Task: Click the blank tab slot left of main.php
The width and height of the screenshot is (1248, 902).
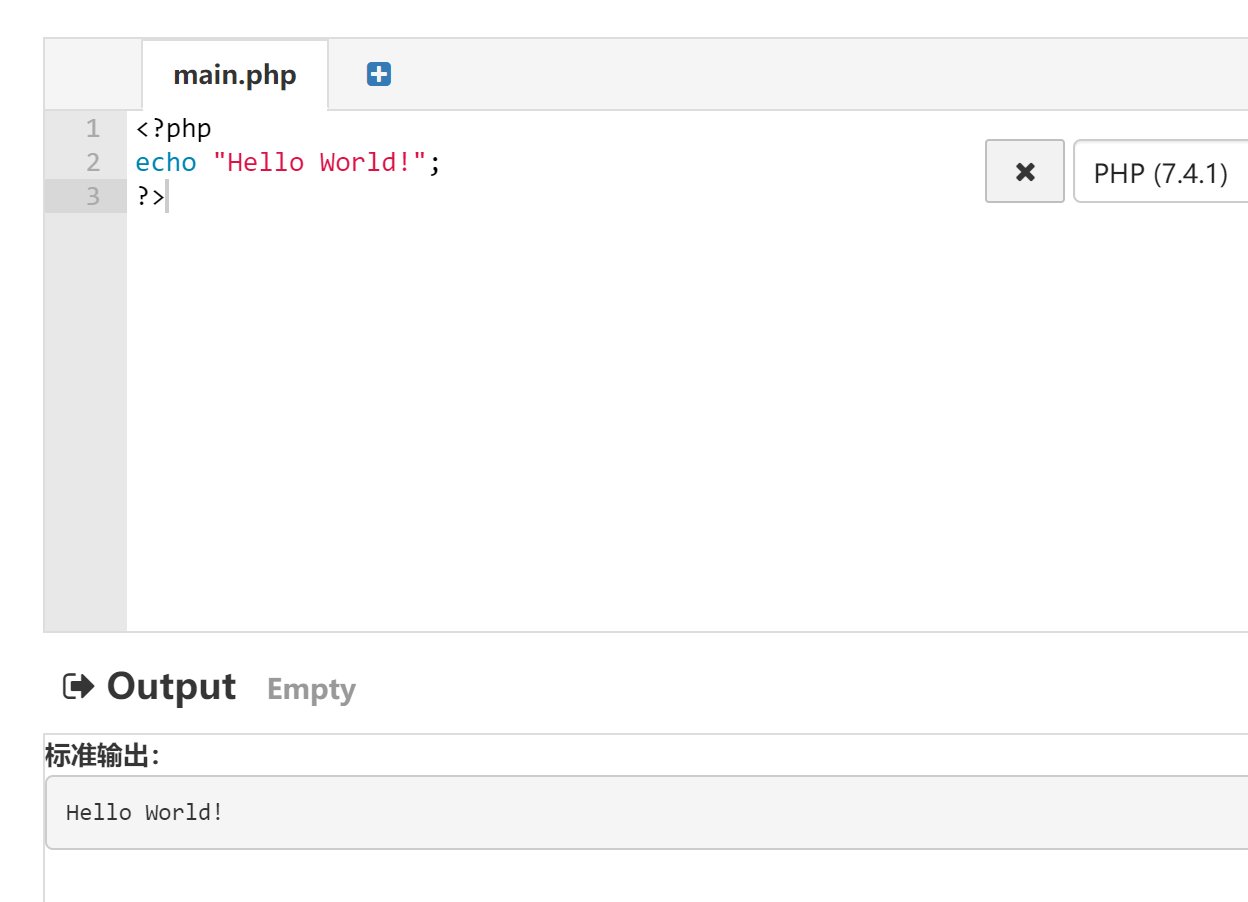Action: pos(93,75)
